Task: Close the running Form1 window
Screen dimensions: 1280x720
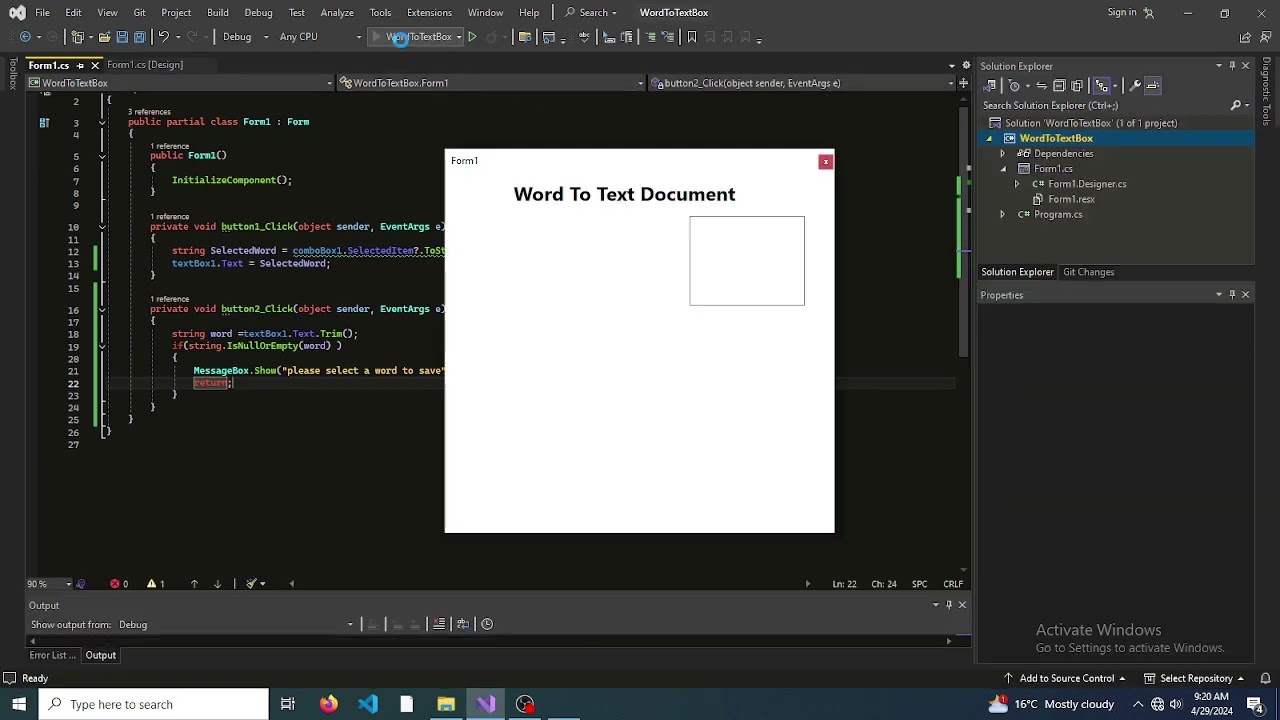Action: tap(825, 162)
